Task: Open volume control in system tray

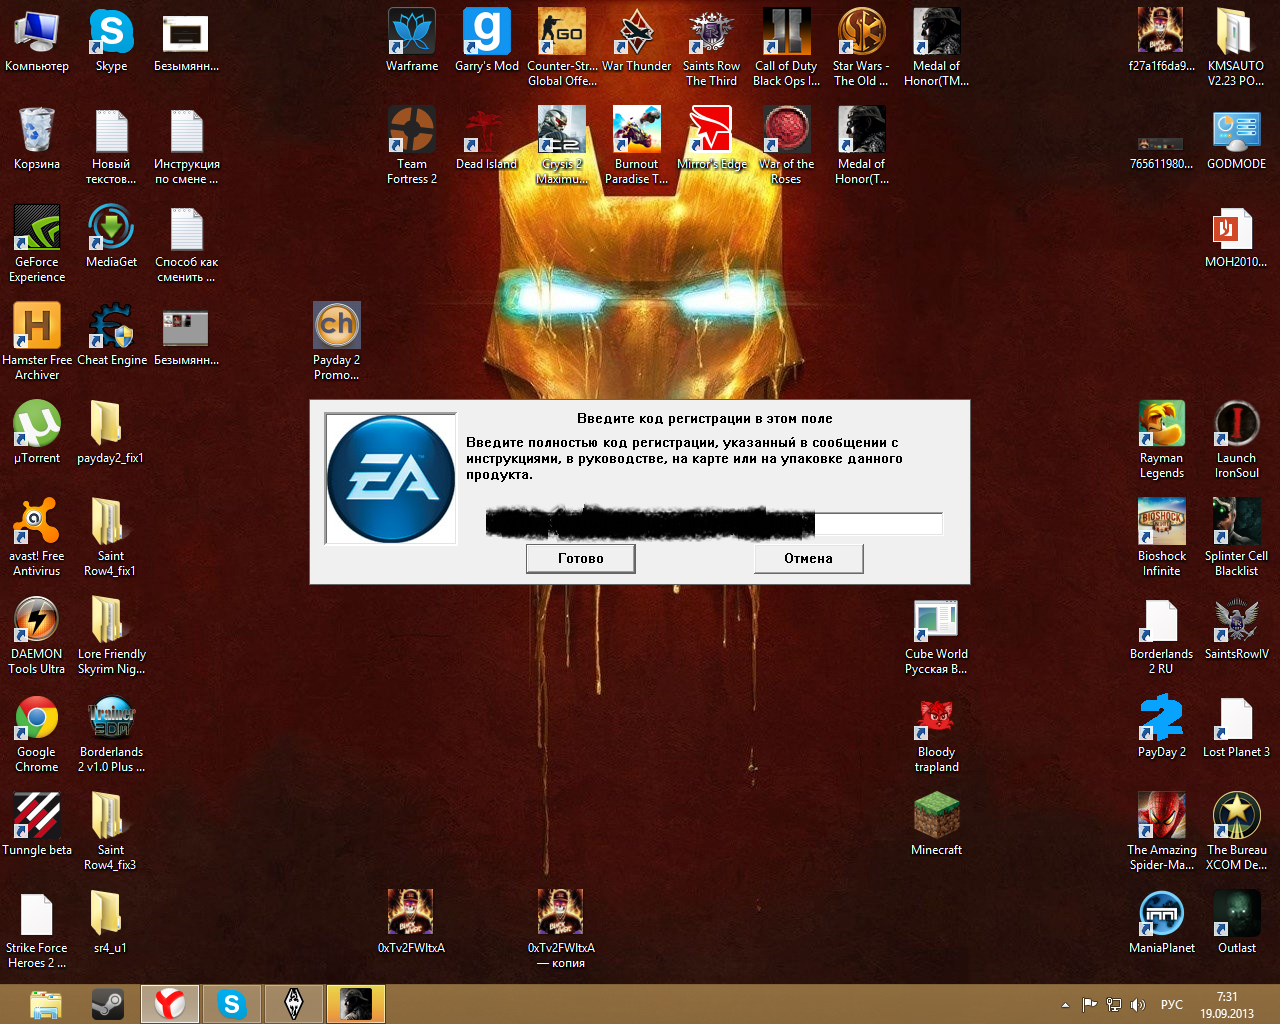Action: point(1138,1005)
